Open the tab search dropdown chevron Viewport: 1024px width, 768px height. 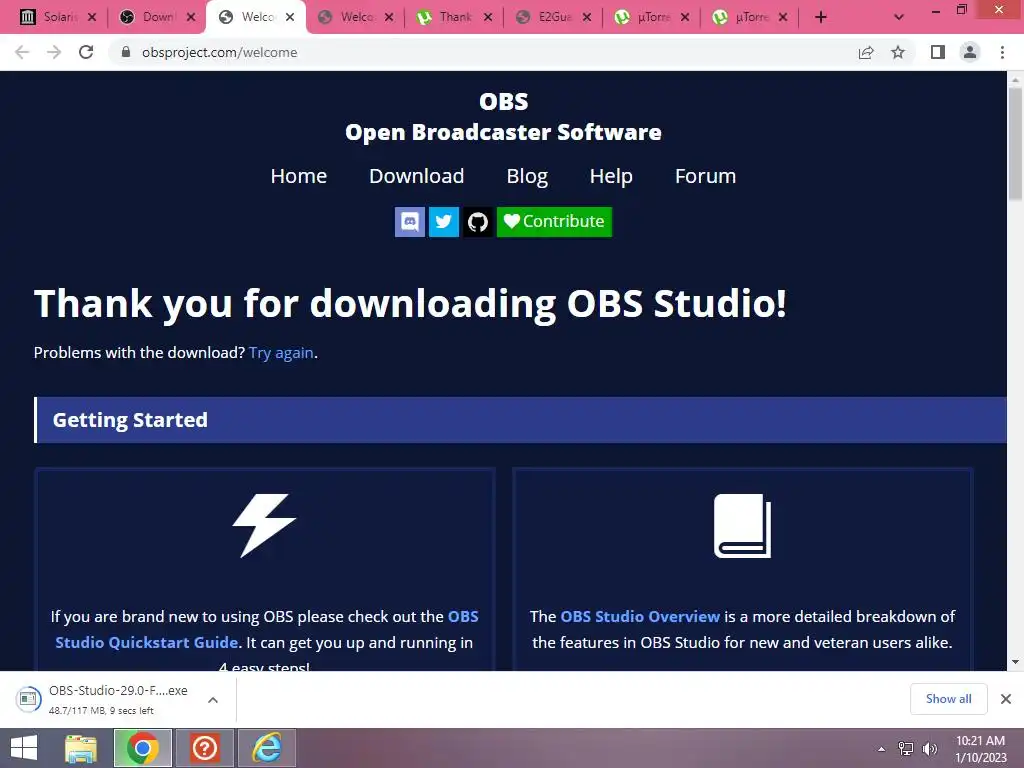click(x=899, y=18)
